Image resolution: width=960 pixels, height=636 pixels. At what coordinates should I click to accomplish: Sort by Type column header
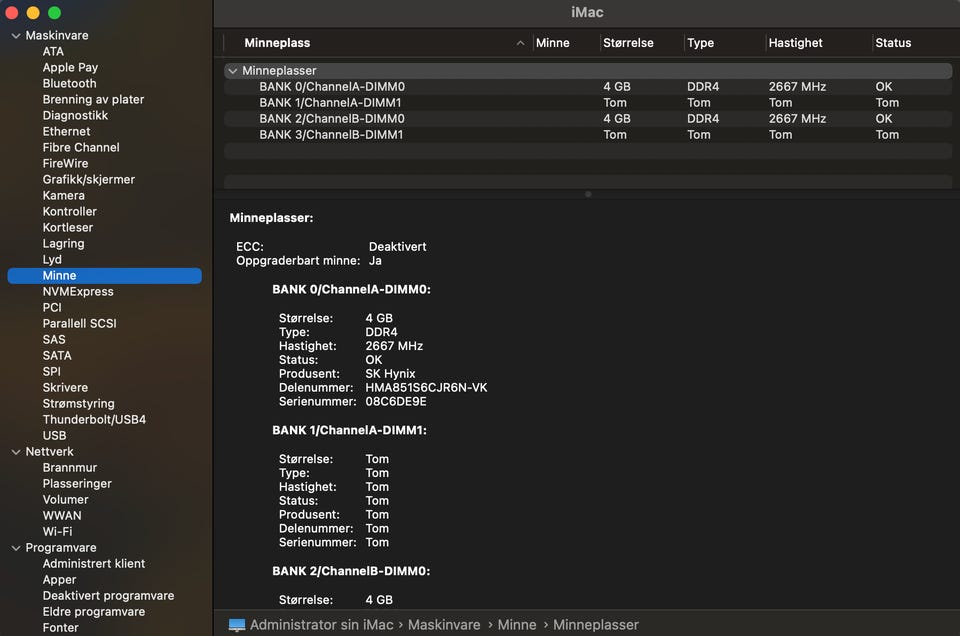click(x=700, y=43)
